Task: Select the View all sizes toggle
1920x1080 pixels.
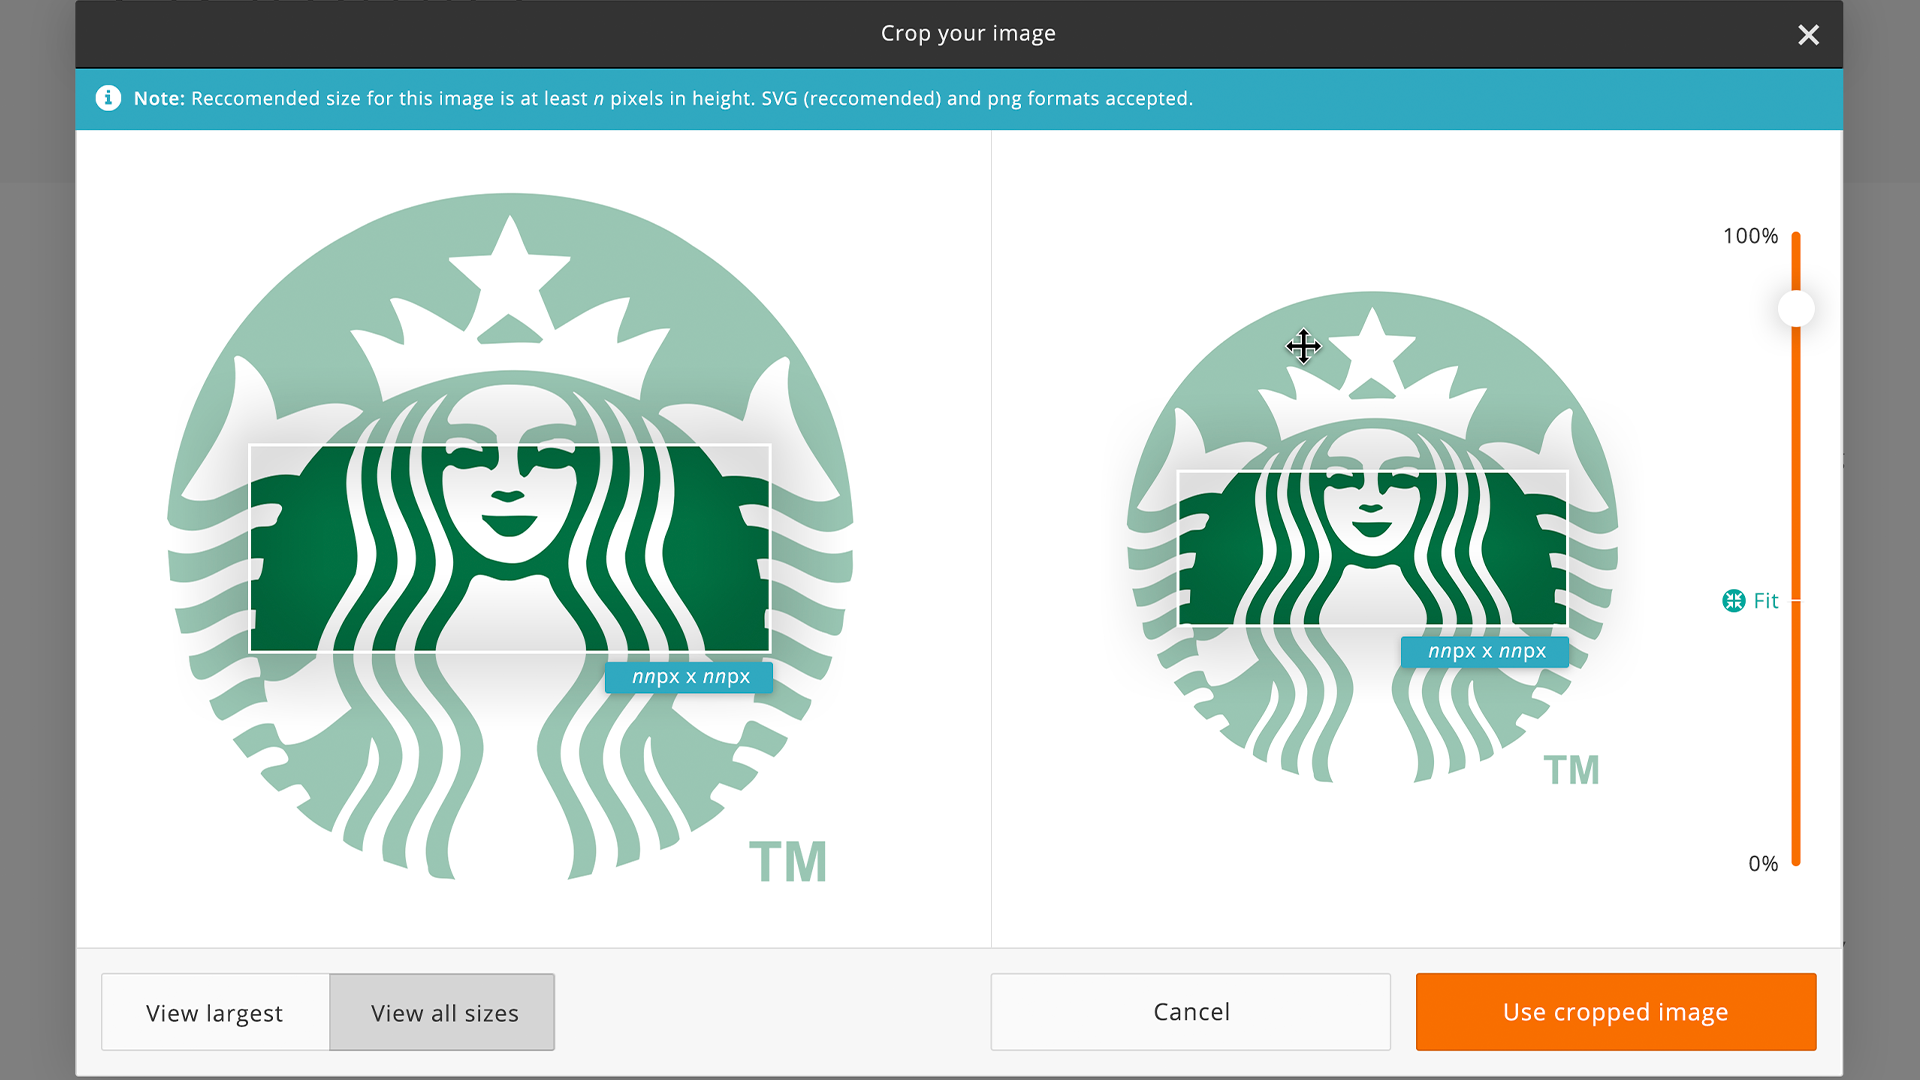Action: pos(443,1012)
